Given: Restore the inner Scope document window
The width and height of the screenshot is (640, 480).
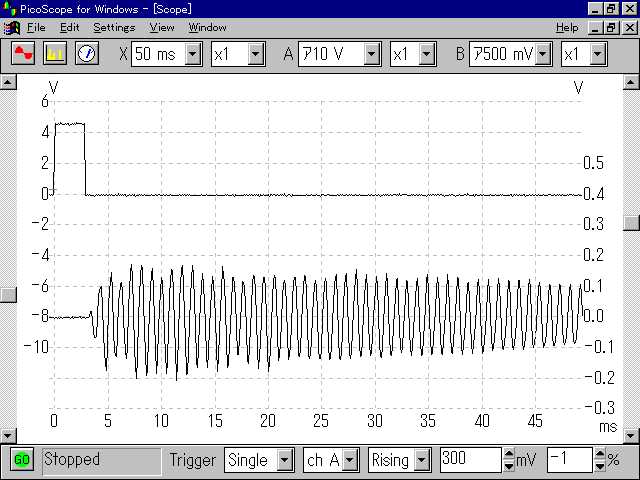Looking at the screenshot, I should pyautogui.click(x=612, y=28).
